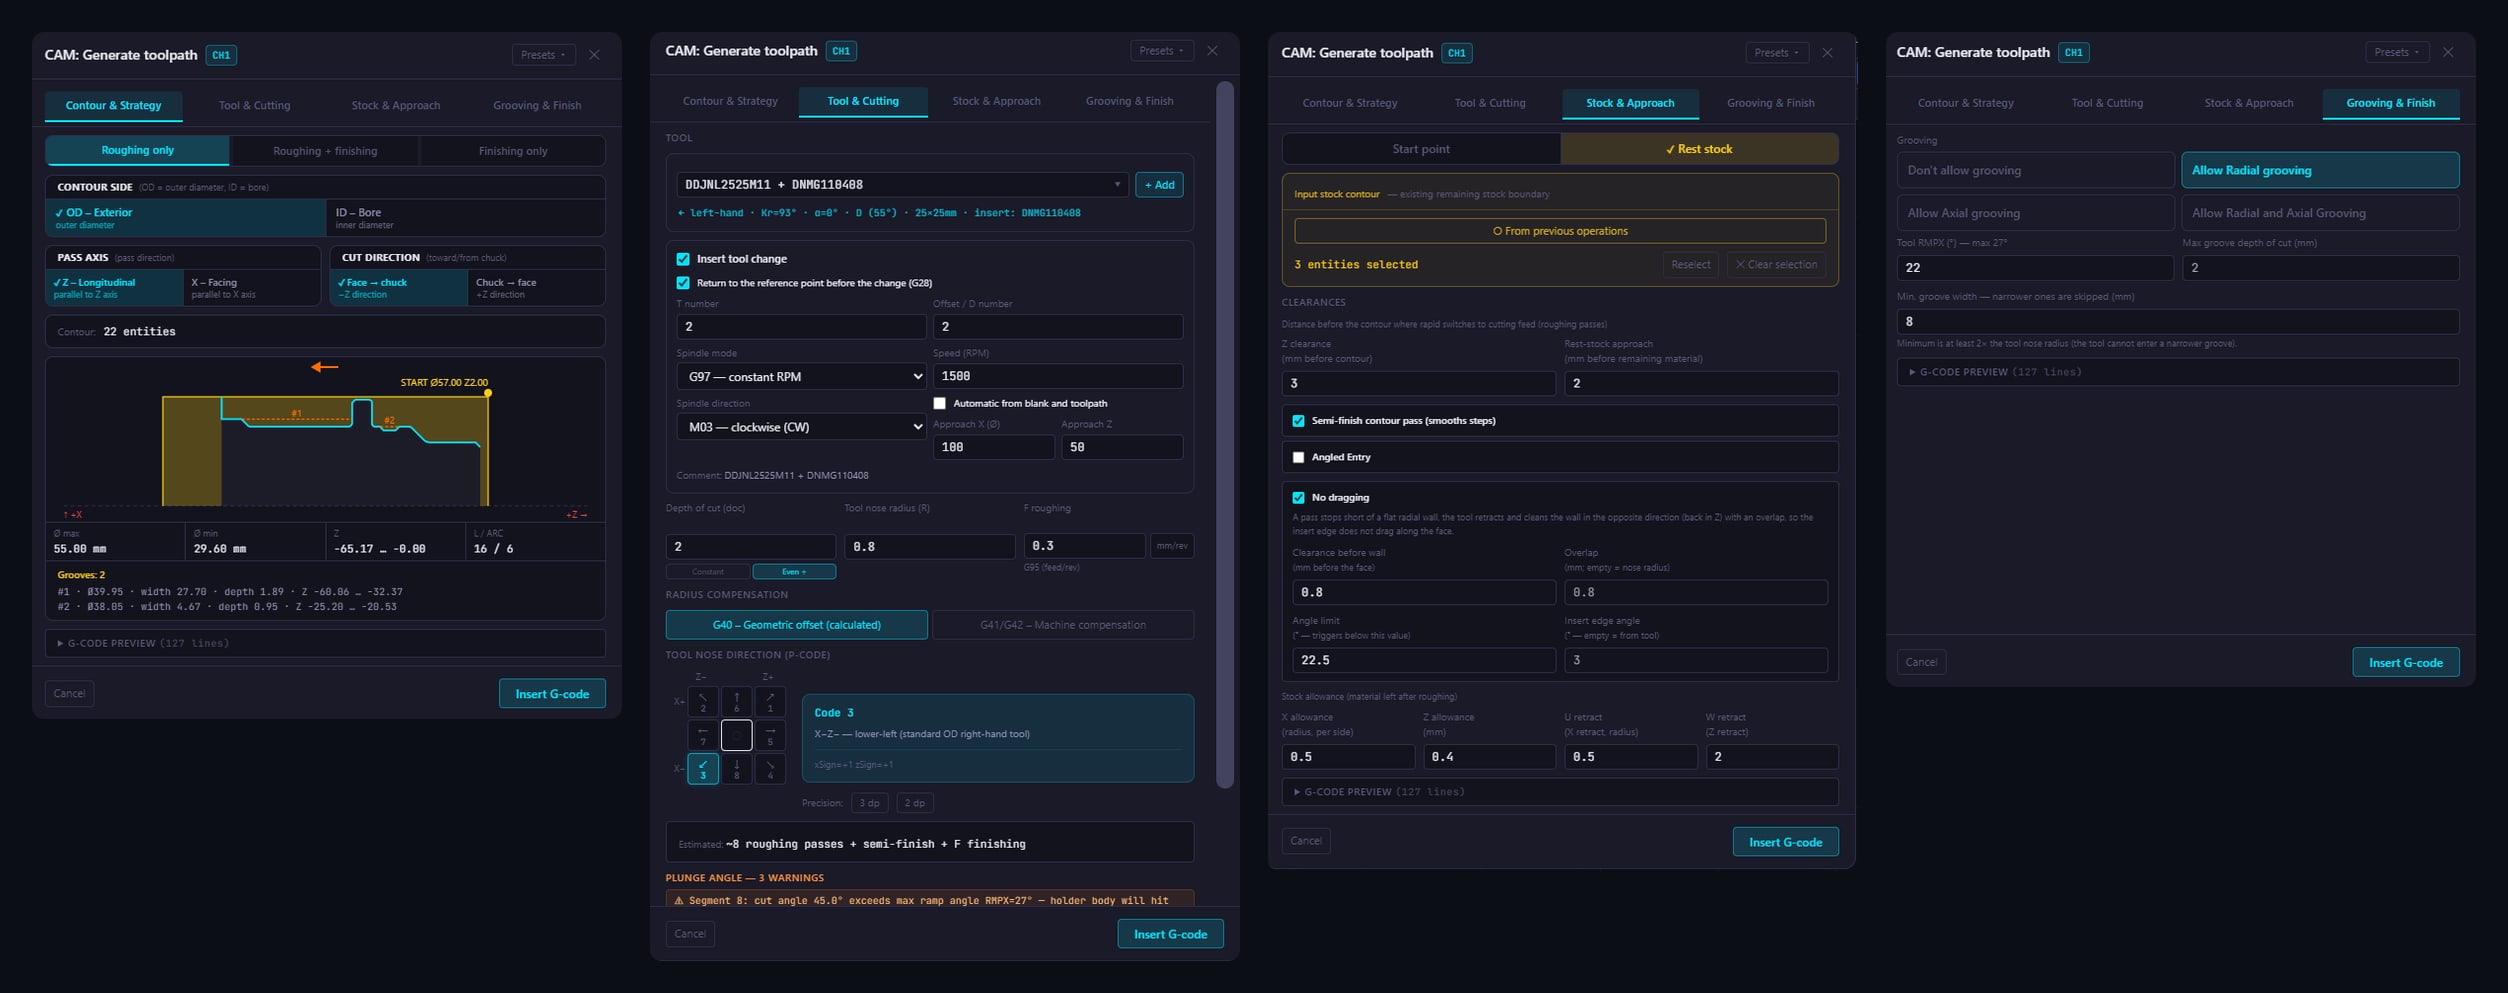Toggle Semi-finish contour pass checkbox
This screenshot has height=993, width=2508.
1298,421
